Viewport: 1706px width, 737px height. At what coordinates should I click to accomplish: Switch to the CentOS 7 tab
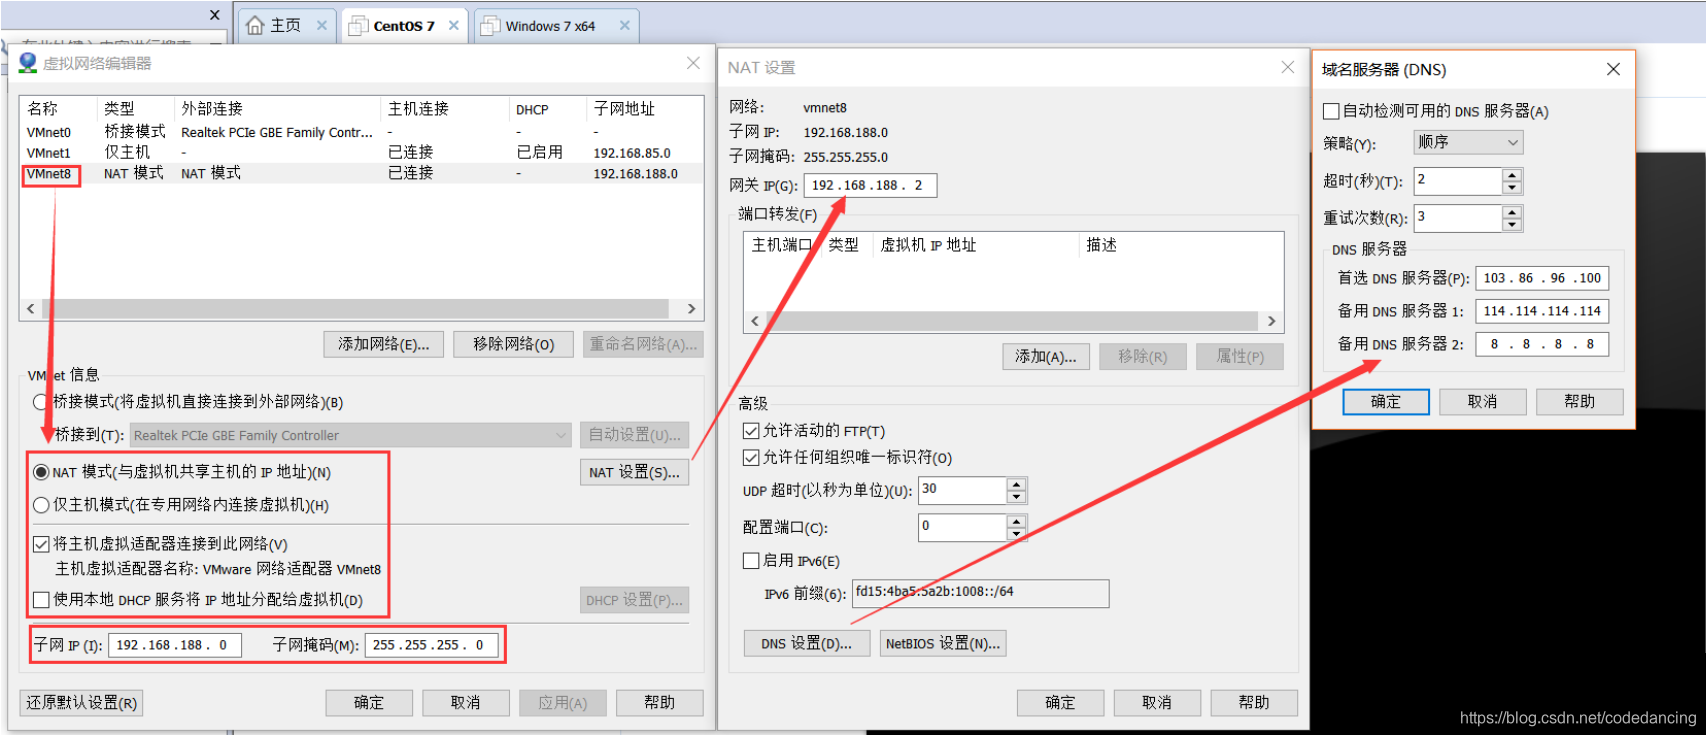click(x=403, y=26)
